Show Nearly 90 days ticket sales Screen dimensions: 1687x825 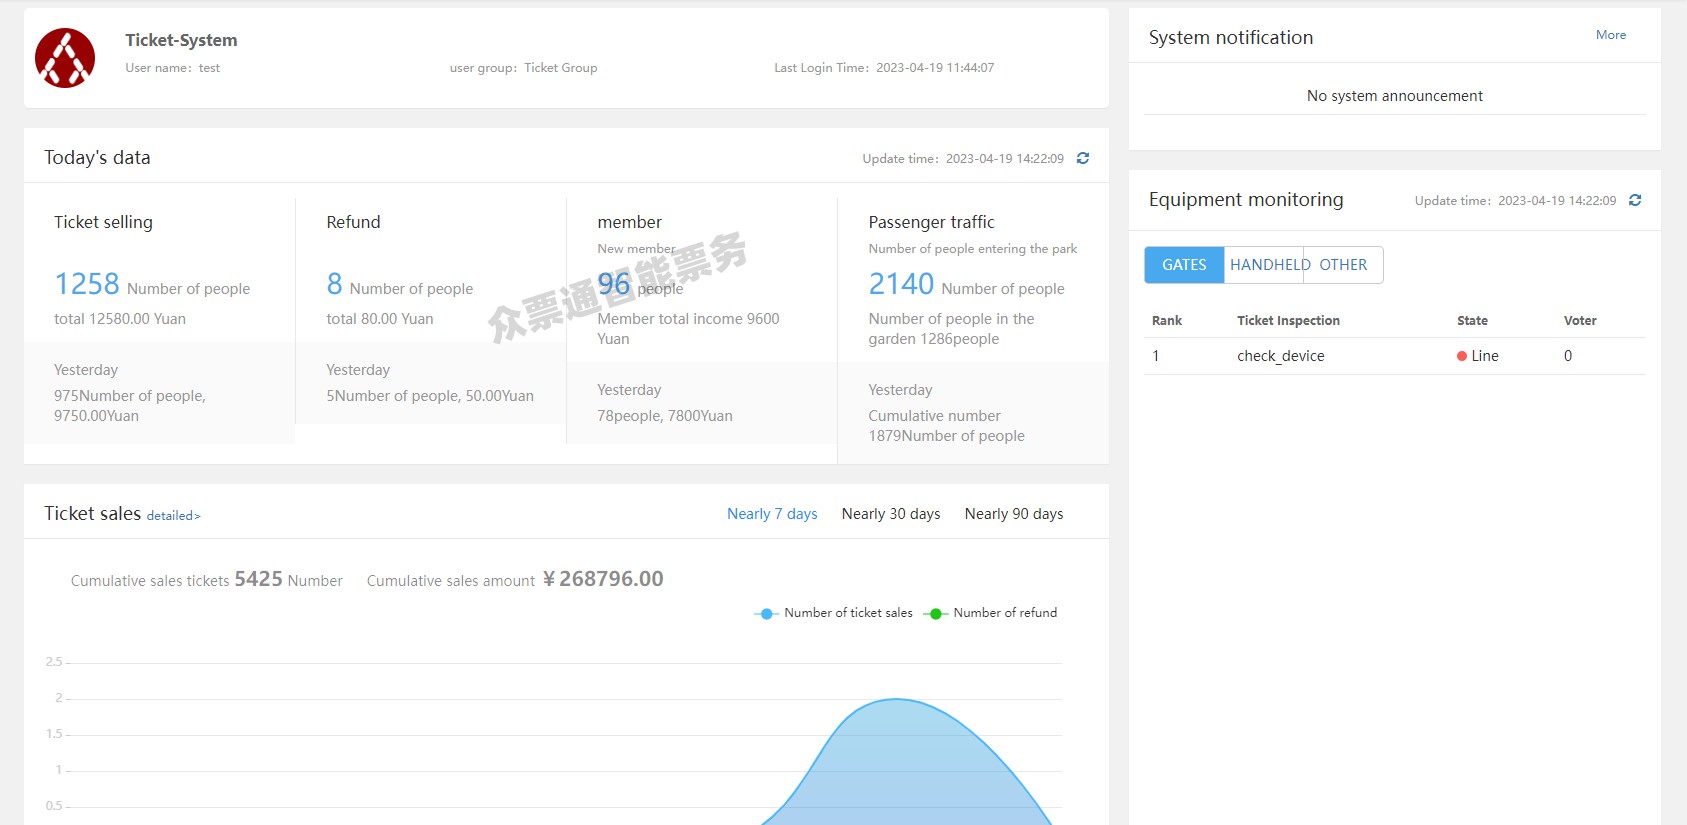tap(1014, 514)
